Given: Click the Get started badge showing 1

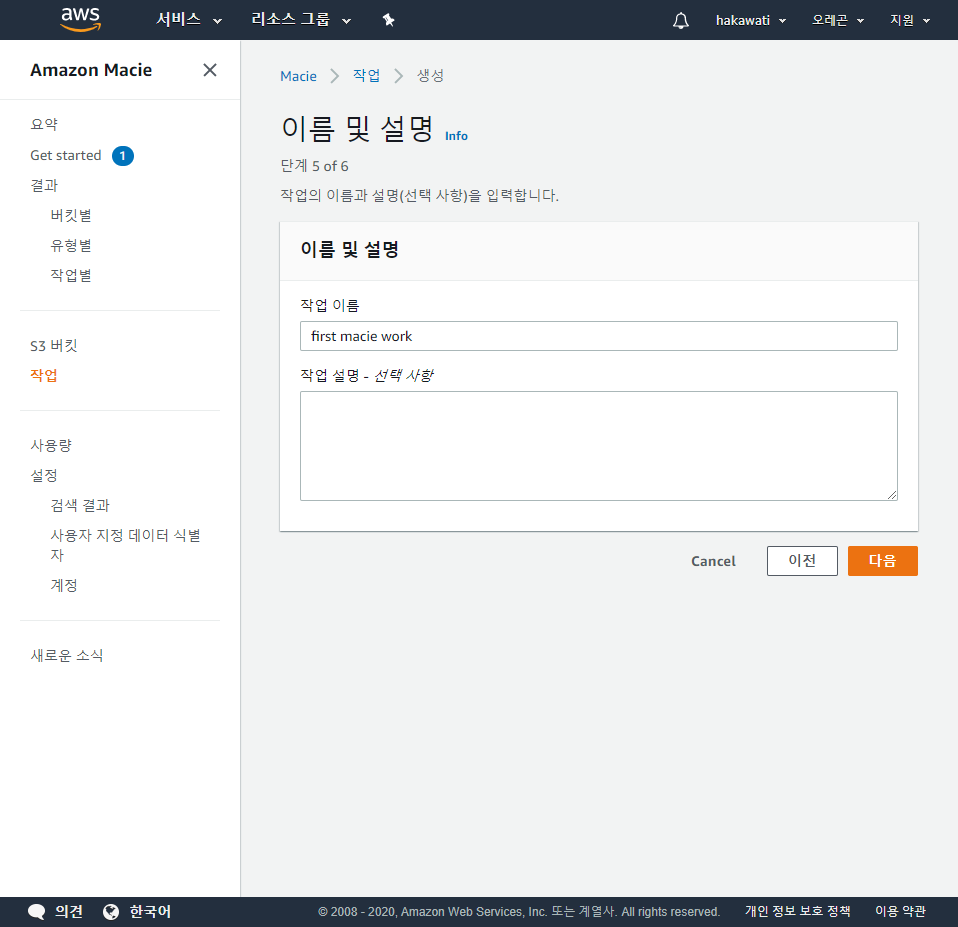Looking at the screenshot, I should 123,156.
